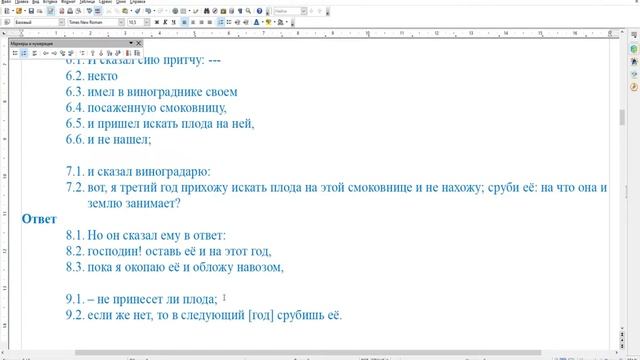Open the Gallery icon in standard toolbar

pos(223,11)
